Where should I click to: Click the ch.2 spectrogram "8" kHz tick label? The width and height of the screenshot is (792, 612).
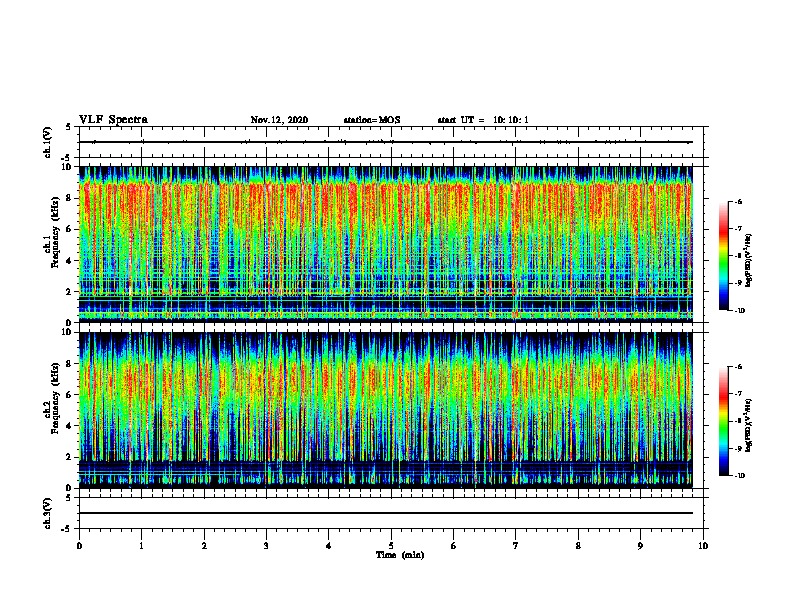click(x=69, y=364)
